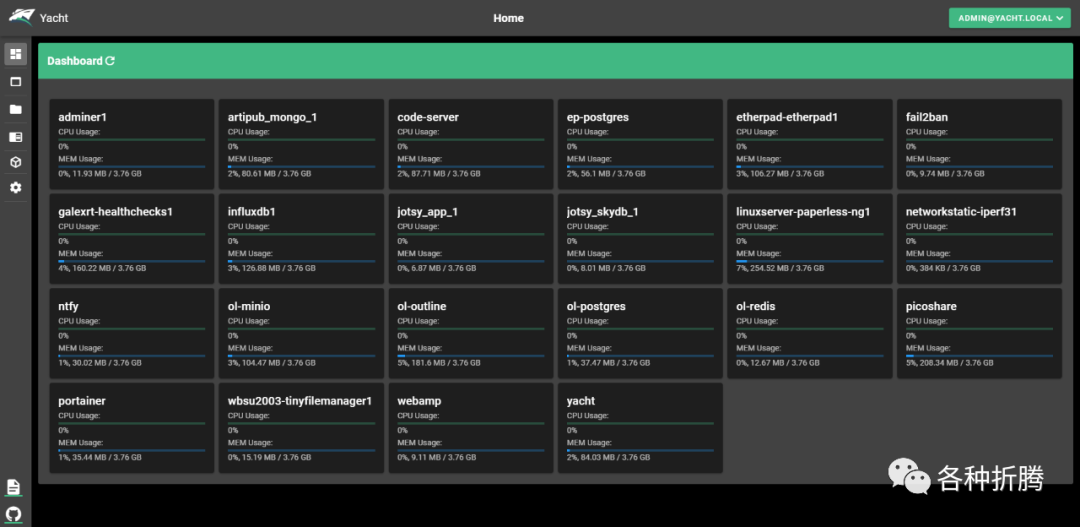Viewport: 1080px width, 527px height.
Task: Click linuxserver-paperless-ng1 memory usage bar
Action: tap(809, 261)
